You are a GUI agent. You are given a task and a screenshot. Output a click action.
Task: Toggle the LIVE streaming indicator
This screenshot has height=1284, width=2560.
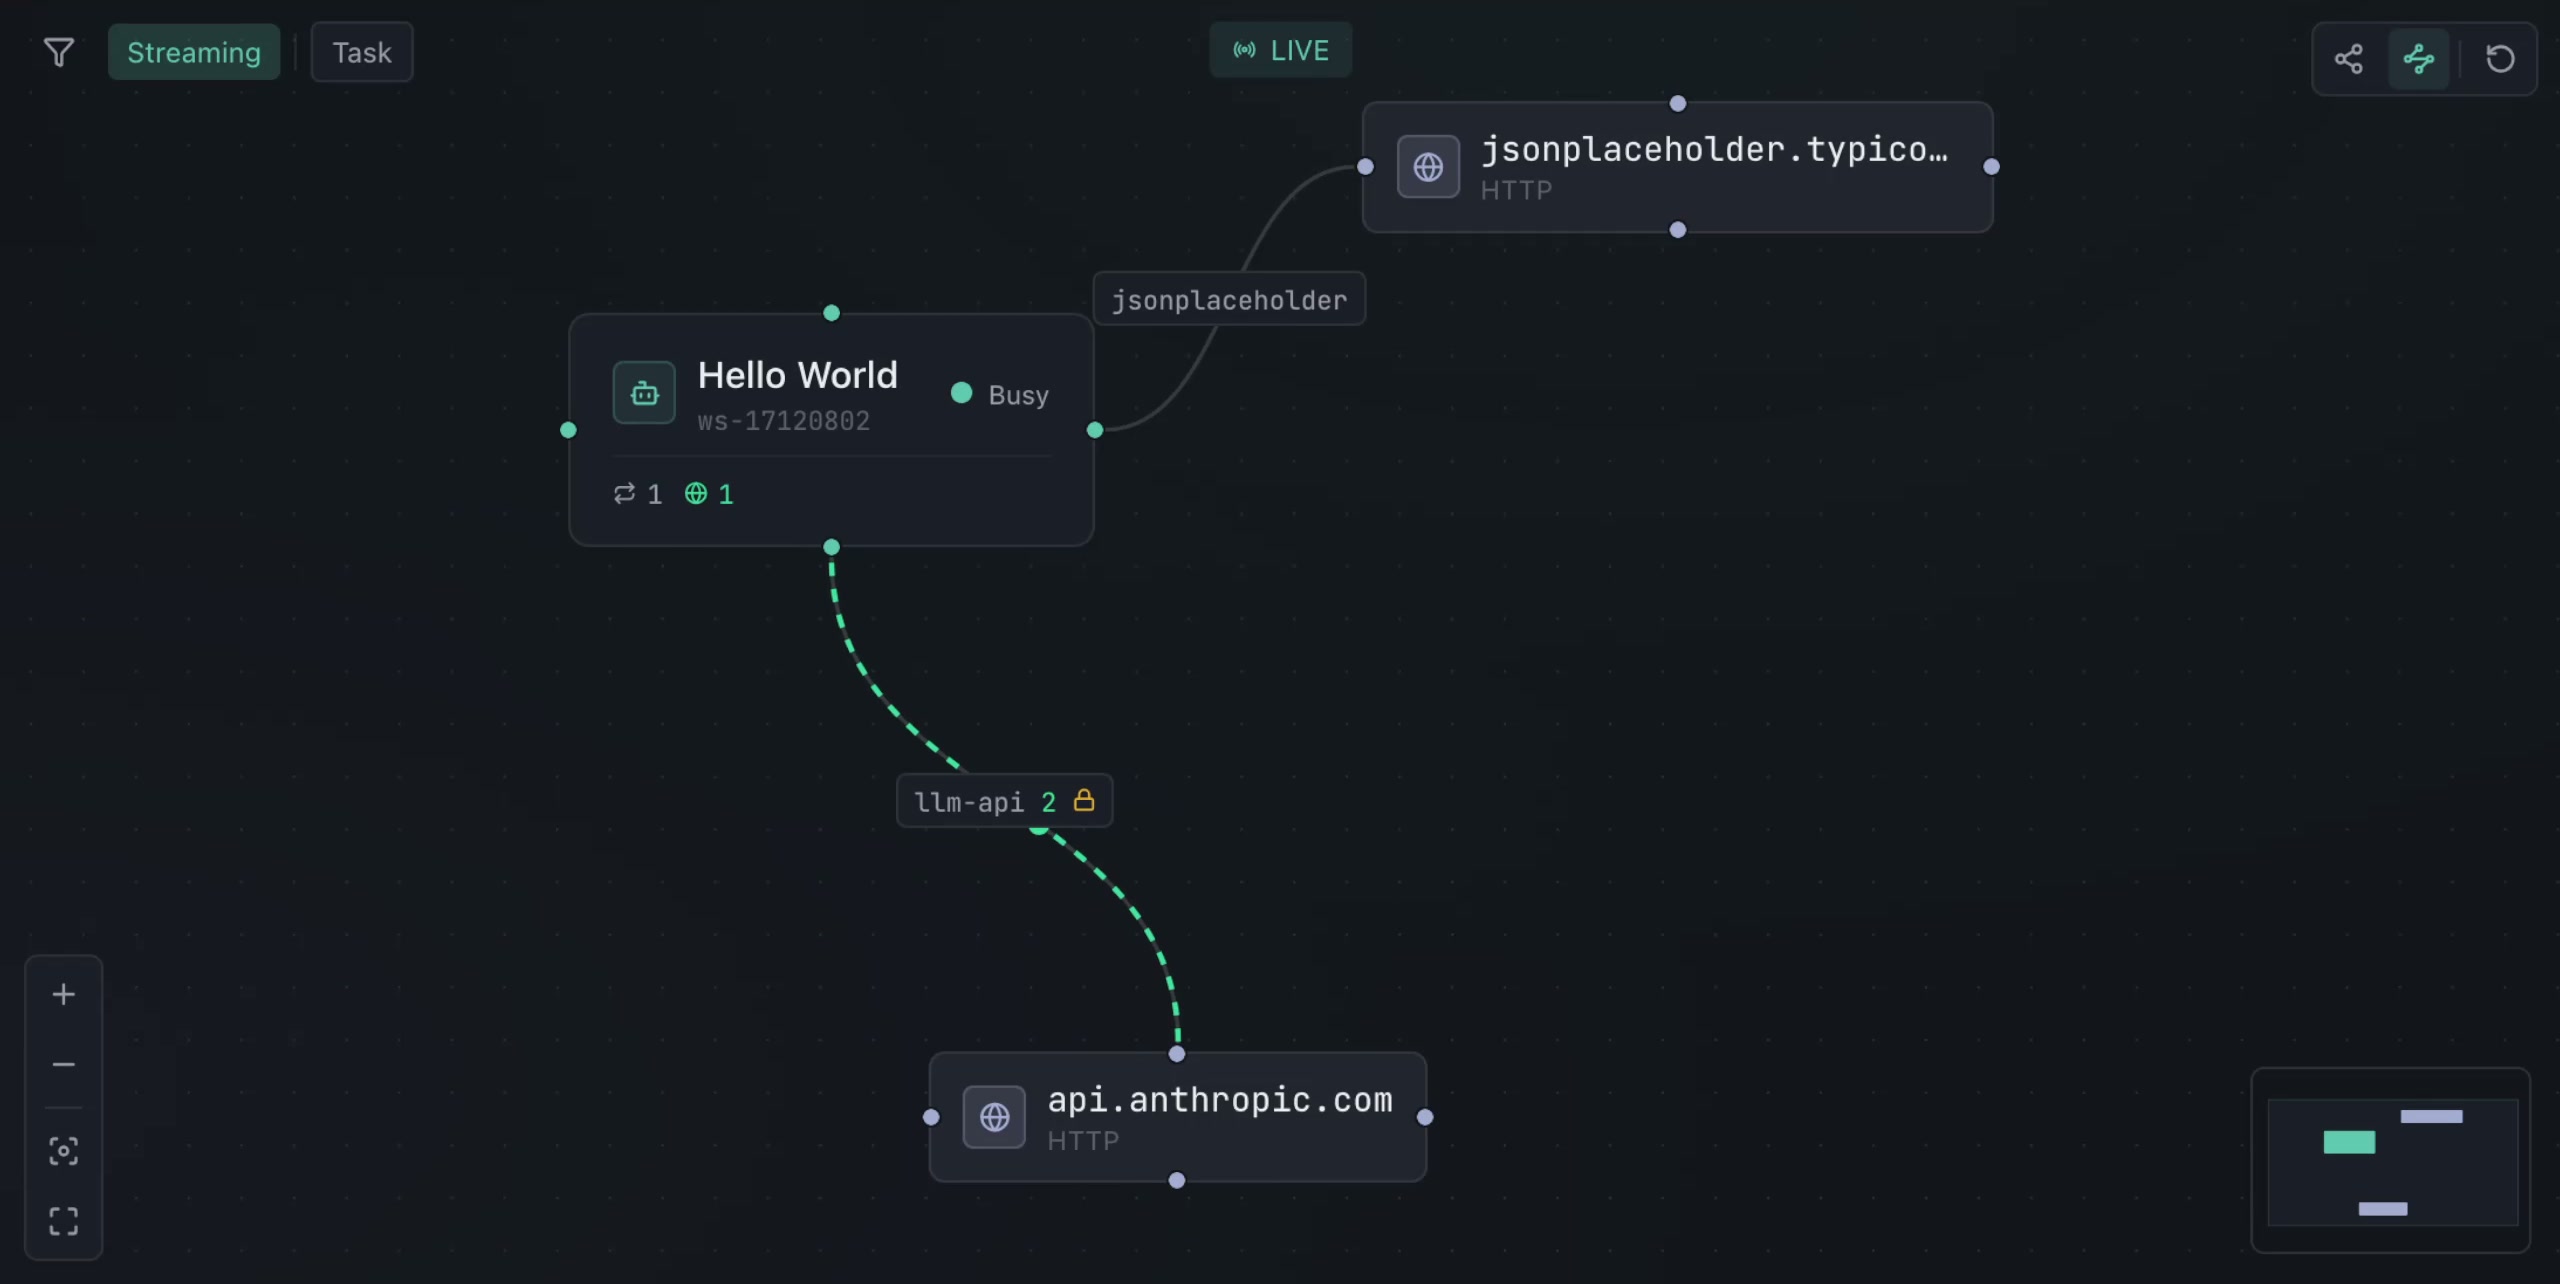click(x=1280, y=49)
